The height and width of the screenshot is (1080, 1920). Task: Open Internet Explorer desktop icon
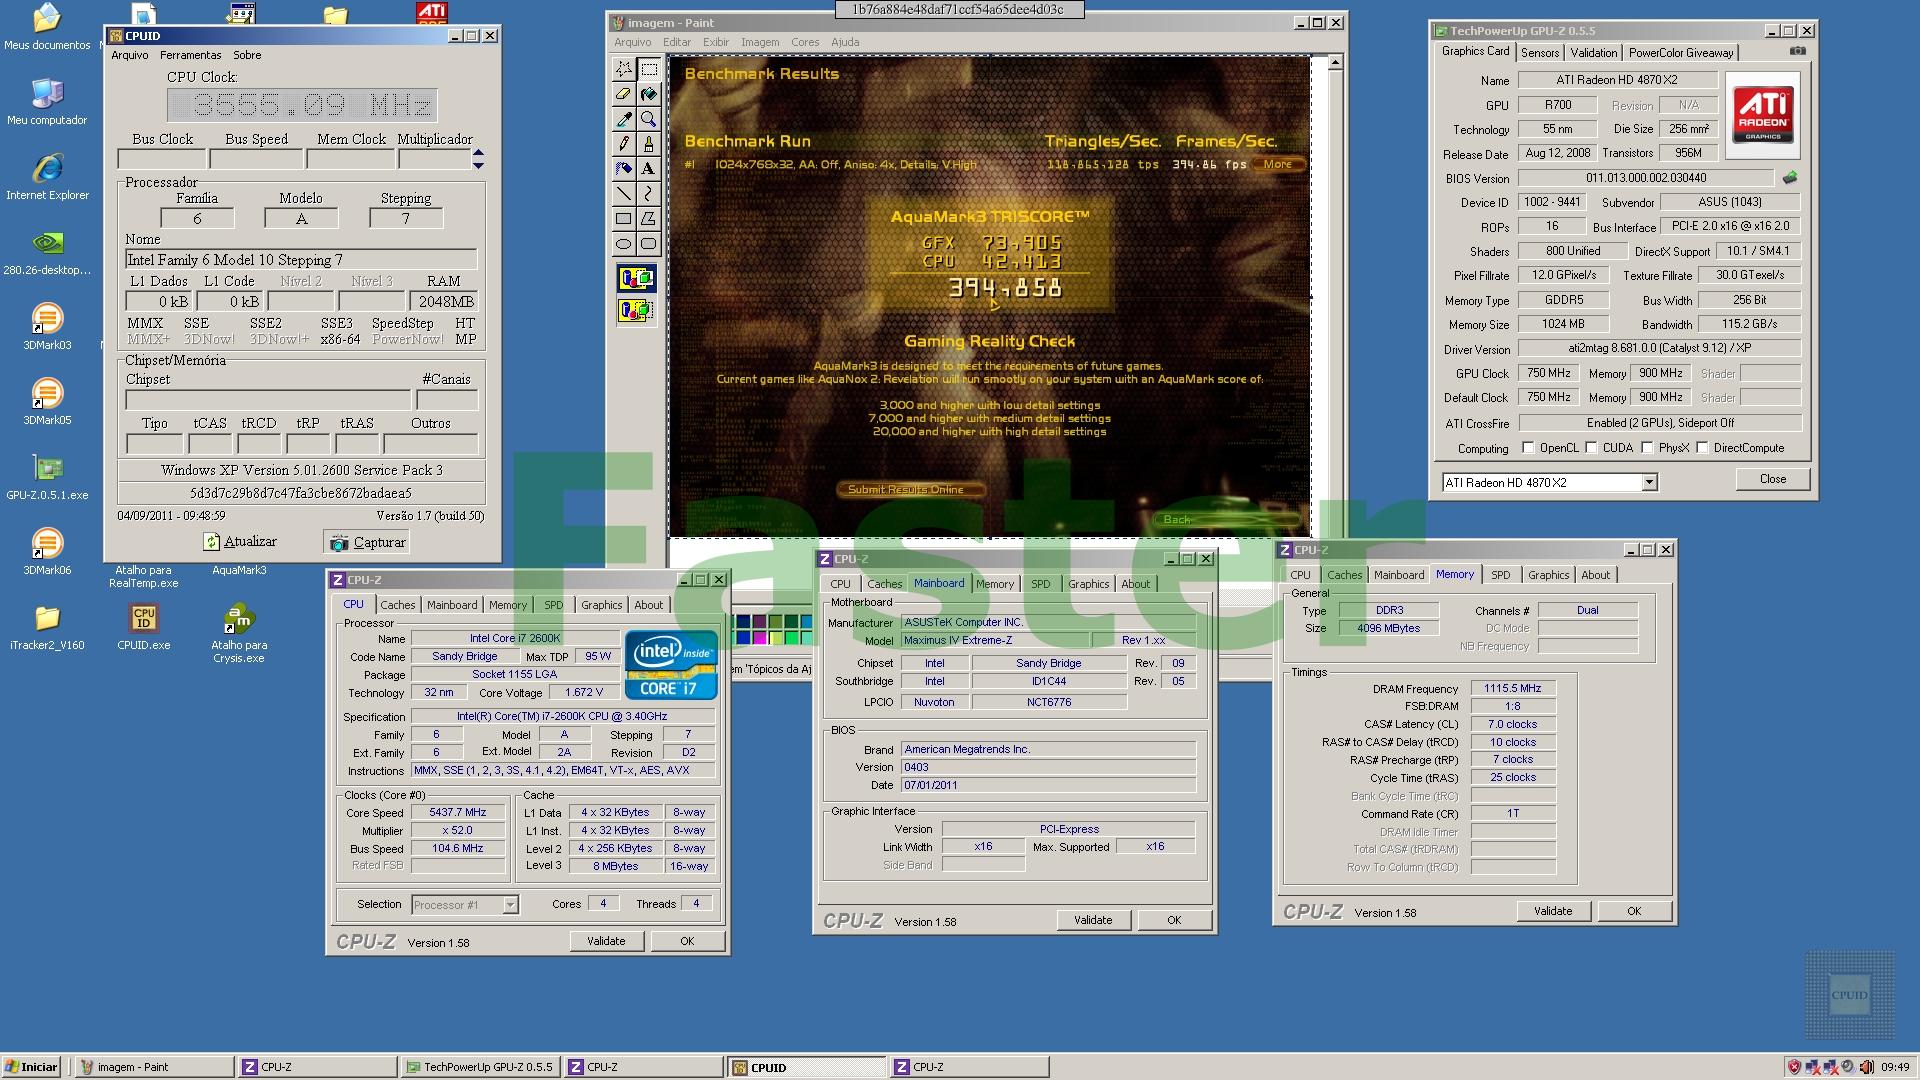tap(47, 176)
